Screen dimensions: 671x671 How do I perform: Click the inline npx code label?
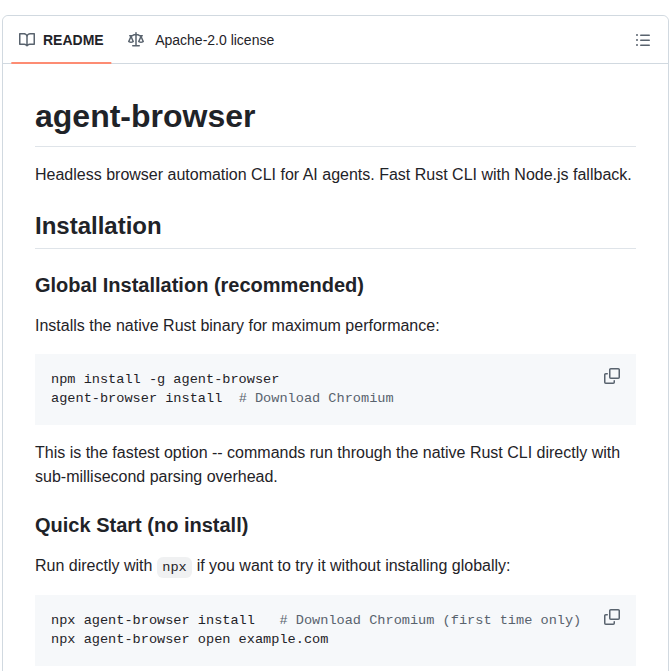coord(174,567)
